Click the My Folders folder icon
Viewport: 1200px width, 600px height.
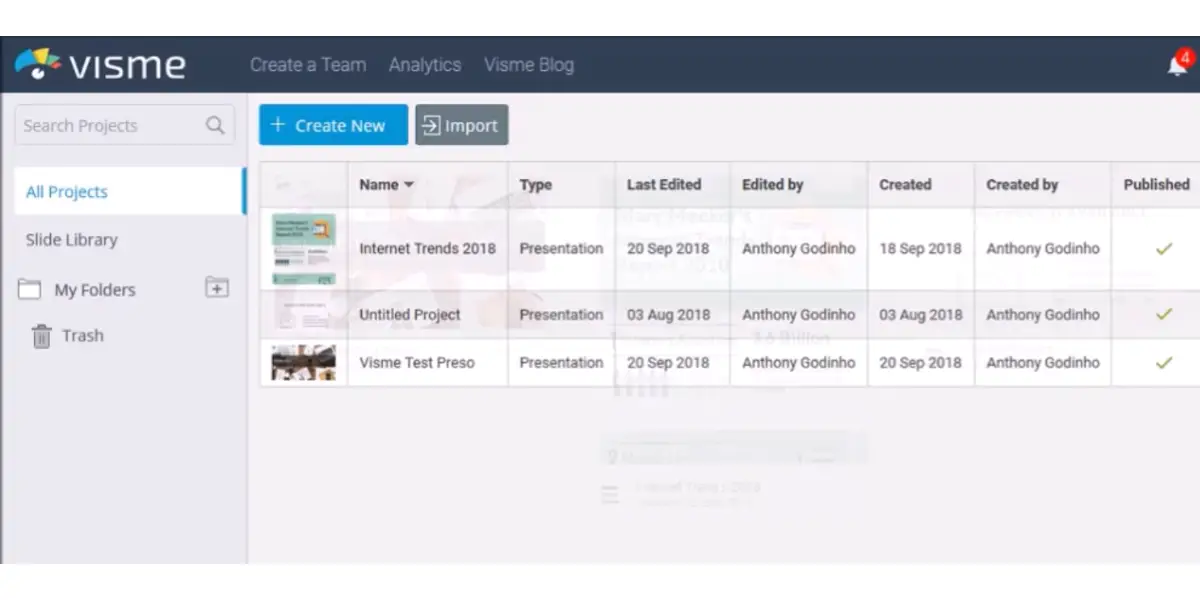(x=30, y=290)
